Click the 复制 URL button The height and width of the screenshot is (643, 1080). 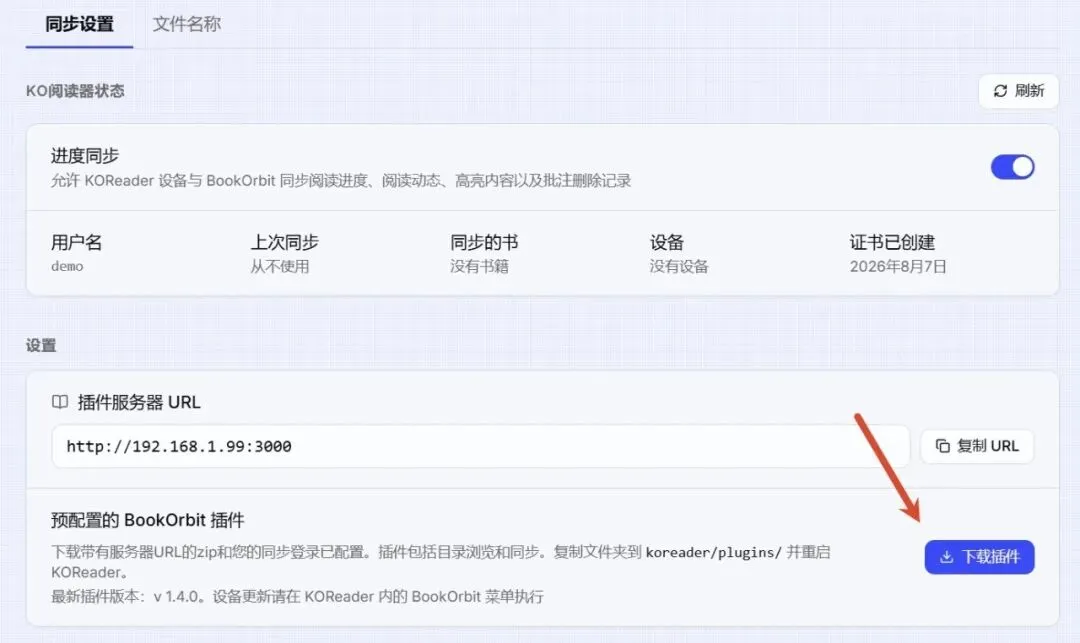point(977,446)
